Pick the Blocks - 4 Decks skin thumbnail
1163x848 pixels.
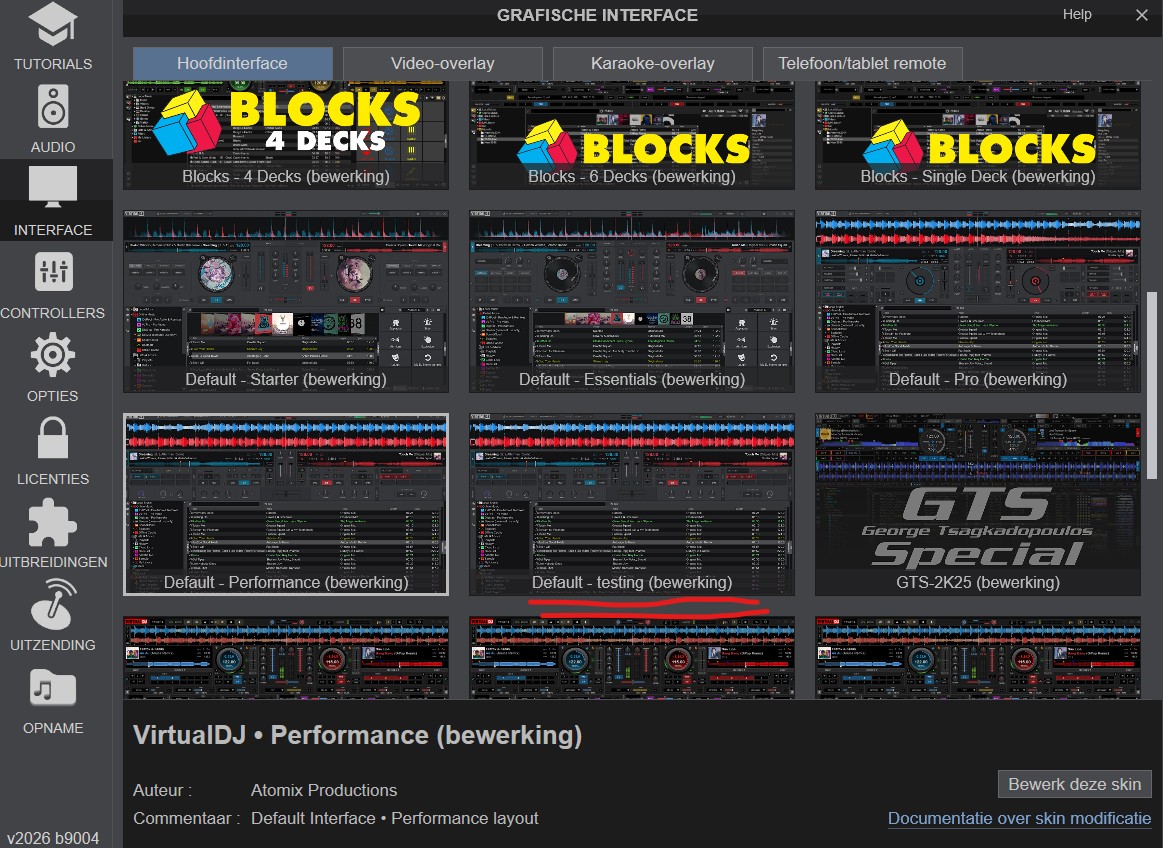point(285,135)
